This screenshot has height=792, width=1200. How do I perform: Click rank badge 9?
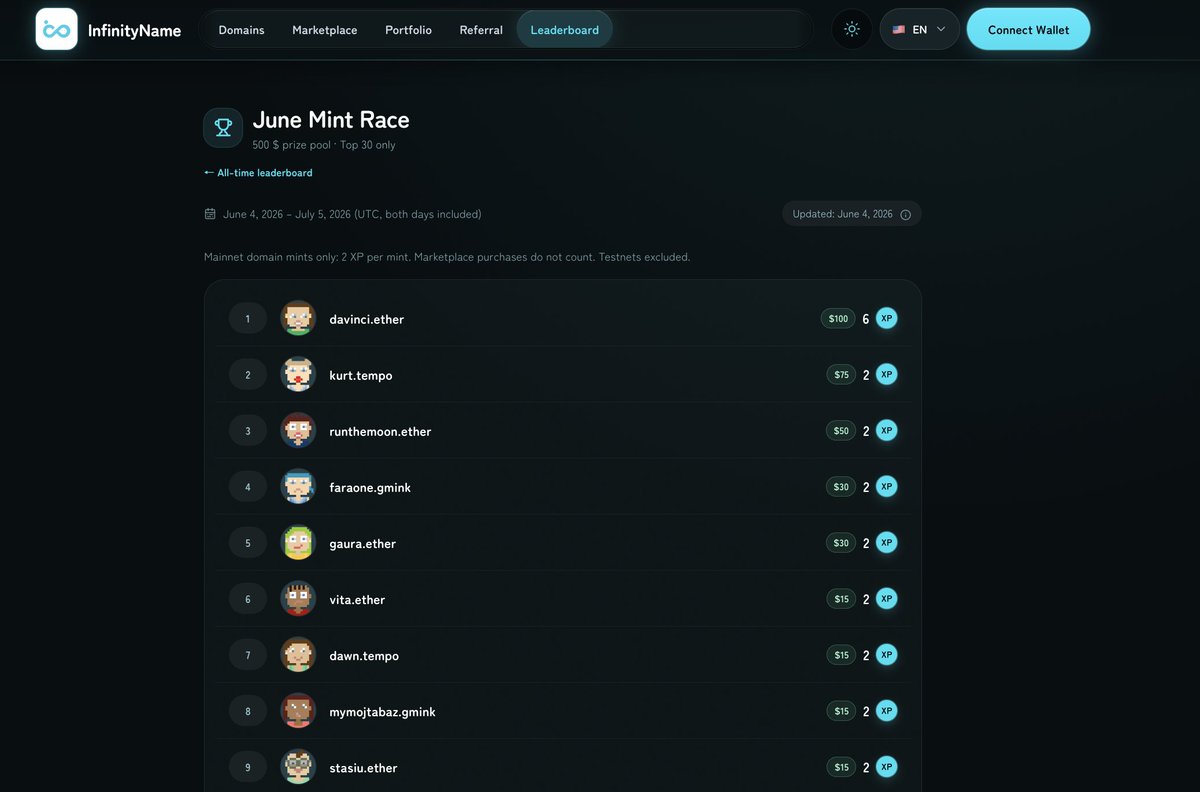[x=248, y=767]
